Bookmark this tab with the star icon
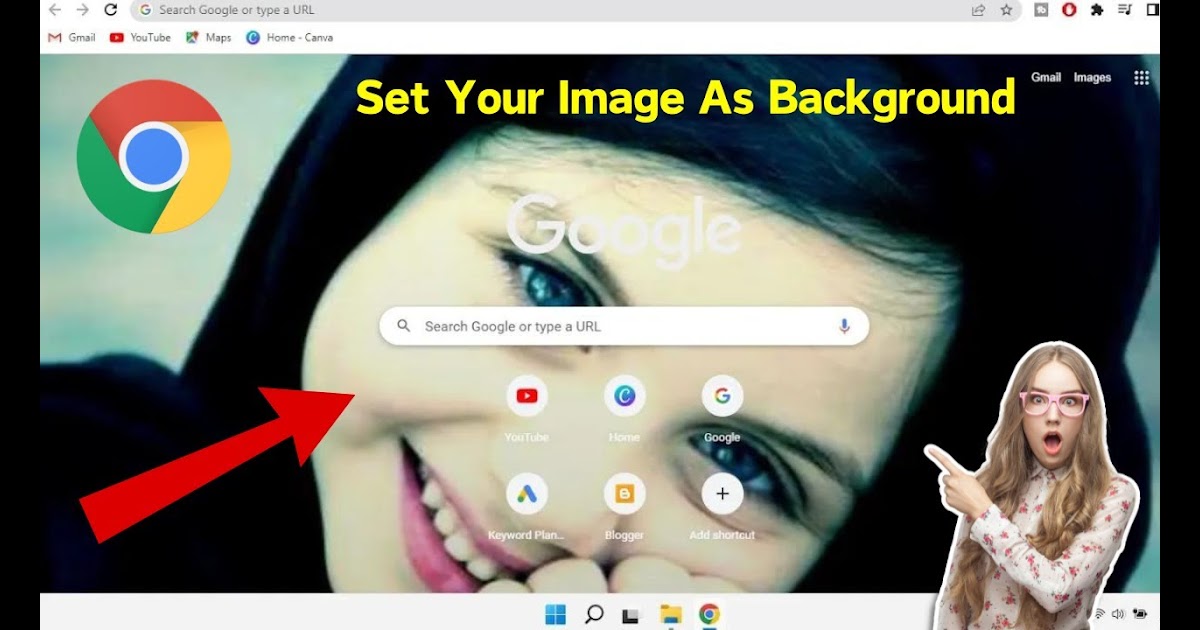Screen dimensions: 1200x630 pos(1006,10)
